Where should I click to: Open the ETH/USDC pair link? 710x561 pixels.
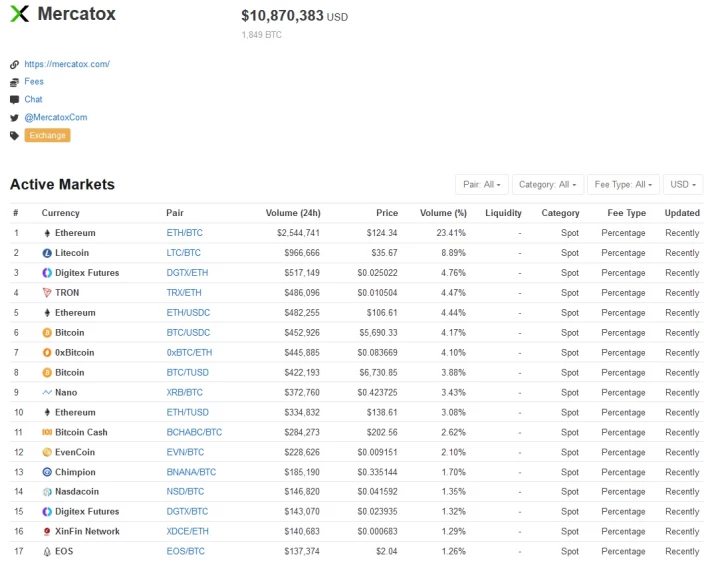click(x=188, y=313)
